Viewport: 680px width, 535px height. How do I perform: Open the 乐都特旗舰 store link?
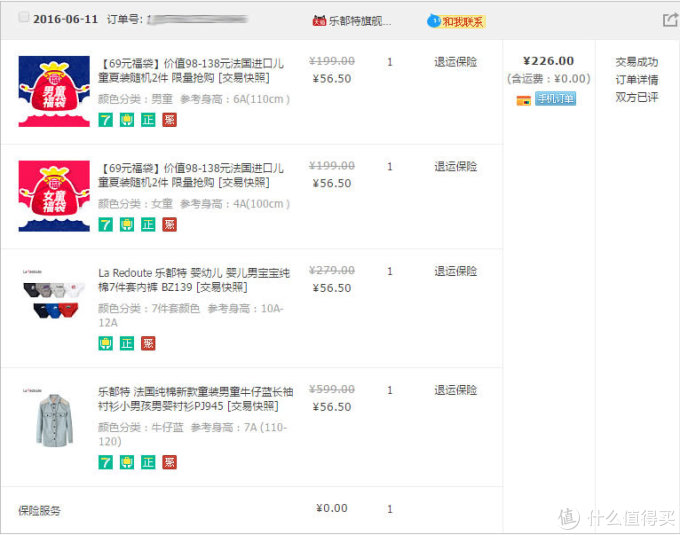point(360,21)
